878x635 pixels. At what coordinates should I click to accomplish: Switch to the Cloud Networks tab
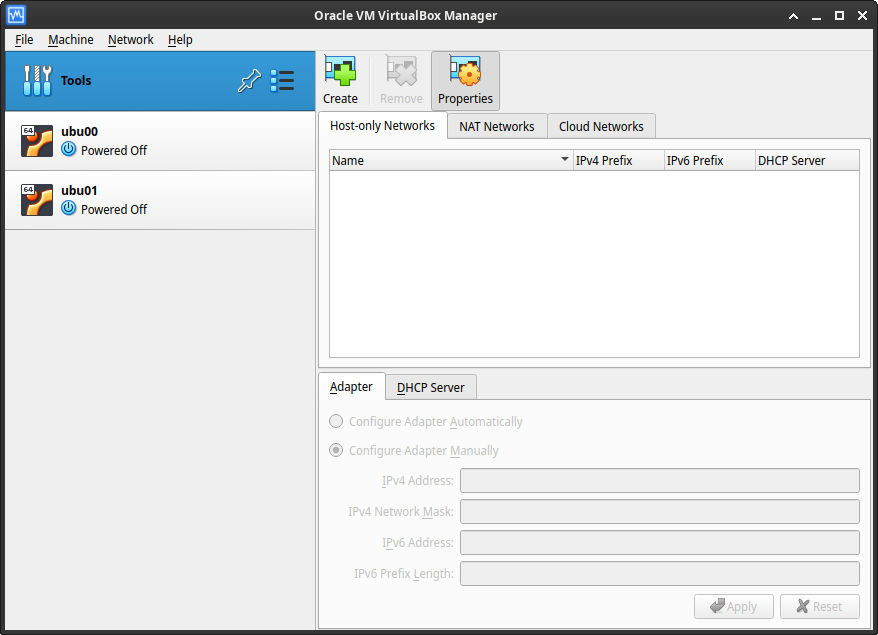click(x=601, y=126)
